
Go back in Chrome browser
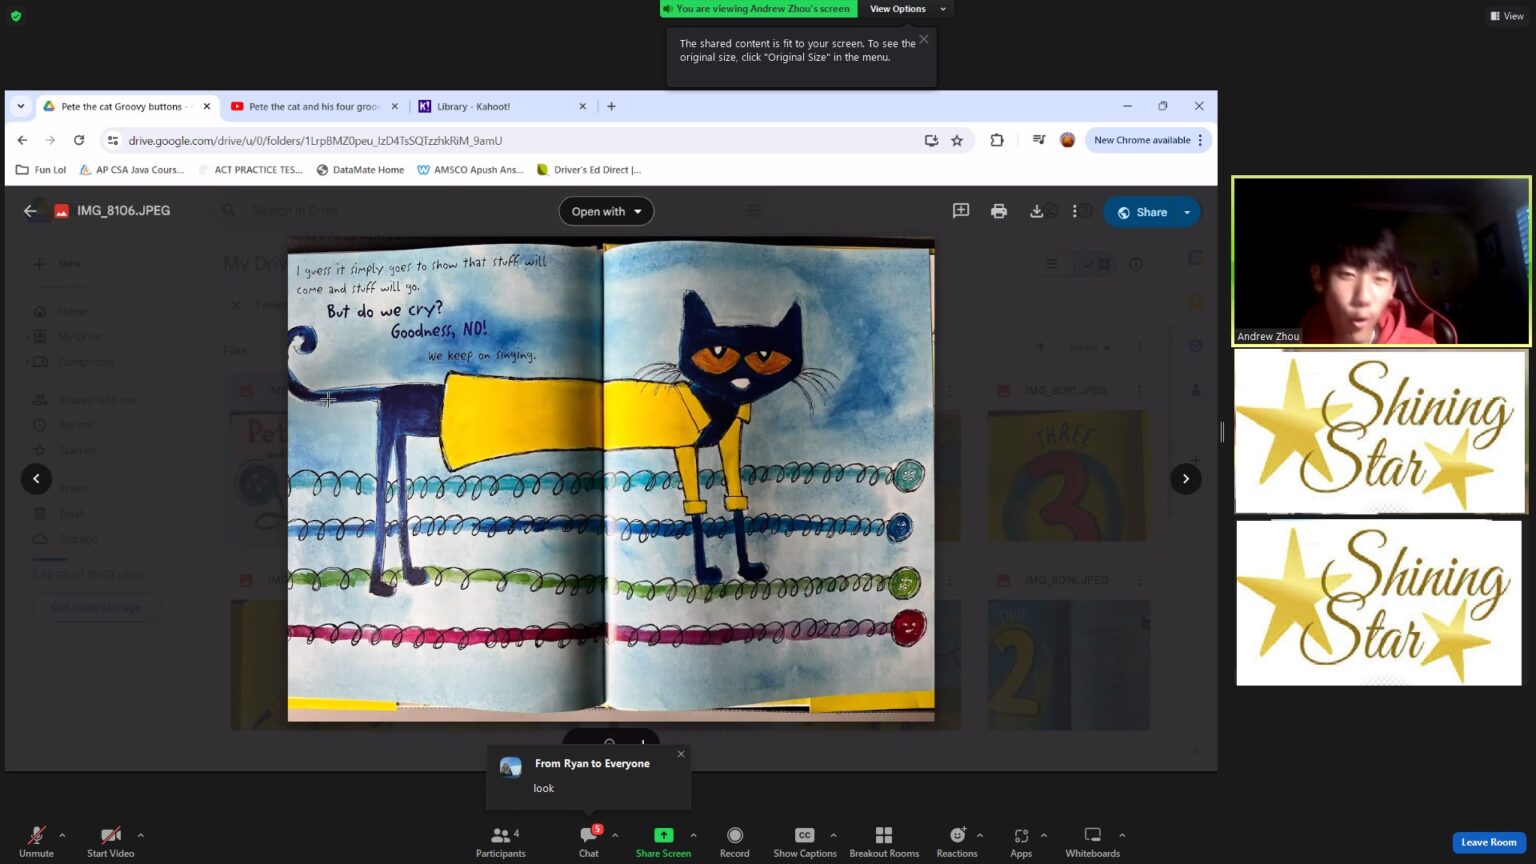[x=22, y=140]
